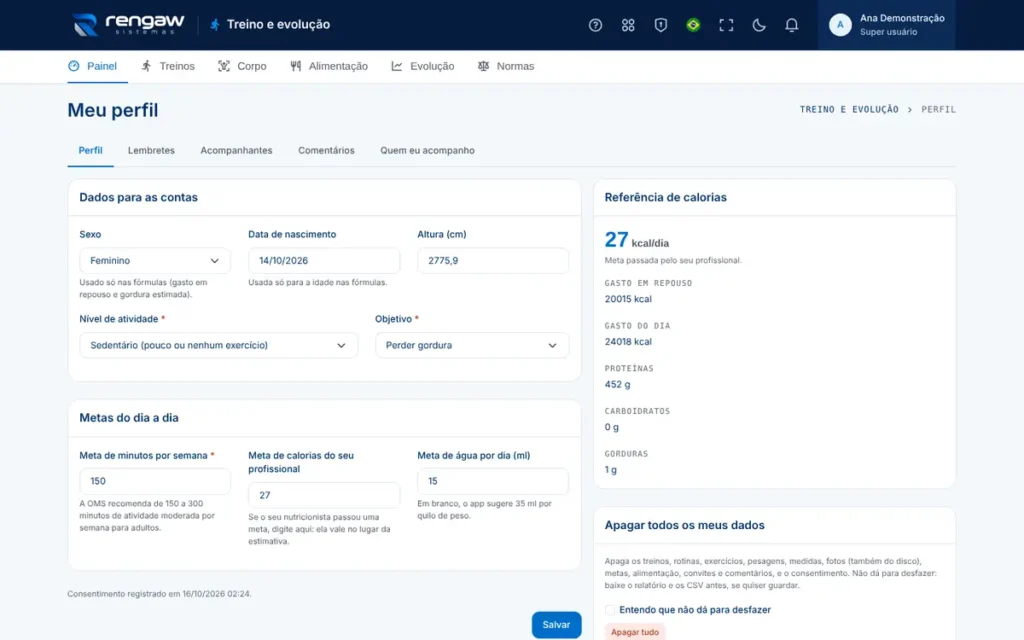Open the Corpo menu

pyautogui.click(x=242, y=66)
